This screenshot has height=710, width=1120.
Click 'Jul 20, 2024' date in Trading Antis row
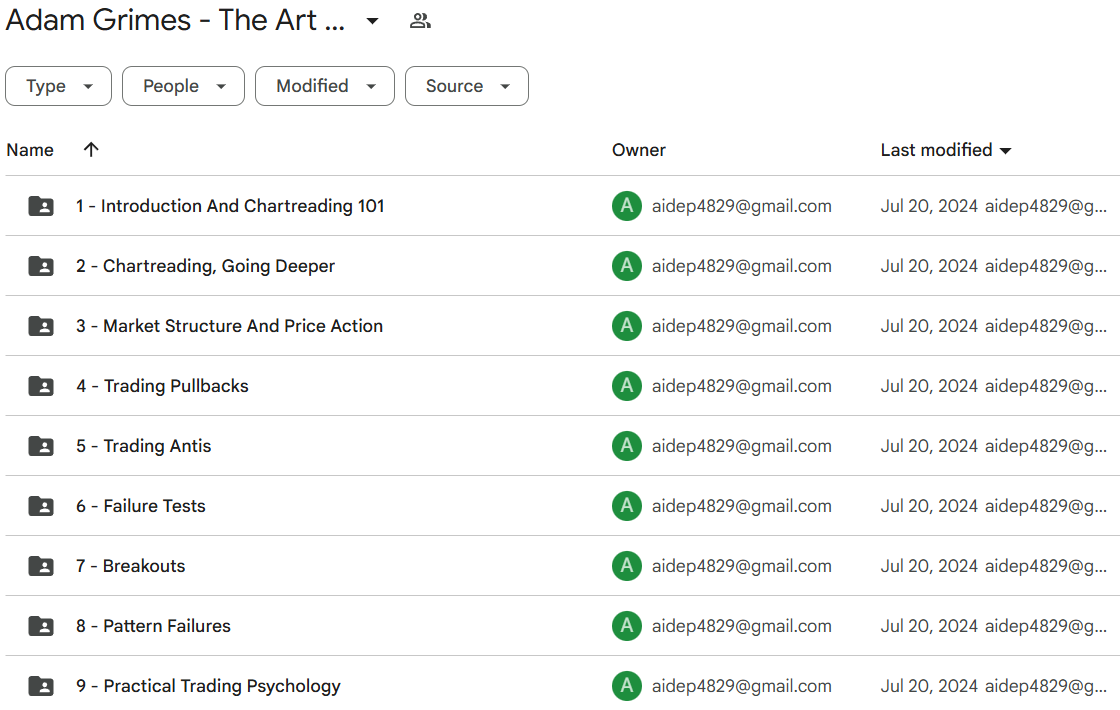tap(929, 446)
